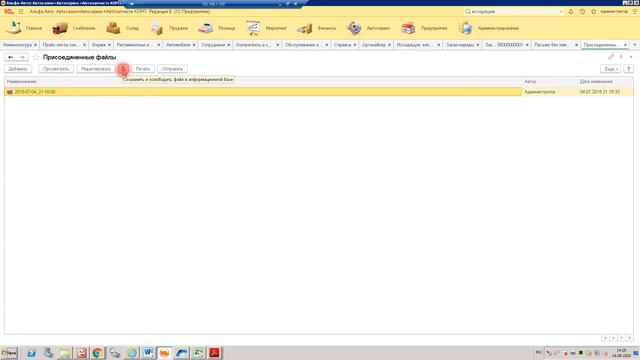Add Присоединенные файлы page to favorites

pyautogui.click(x=36, y=57)
